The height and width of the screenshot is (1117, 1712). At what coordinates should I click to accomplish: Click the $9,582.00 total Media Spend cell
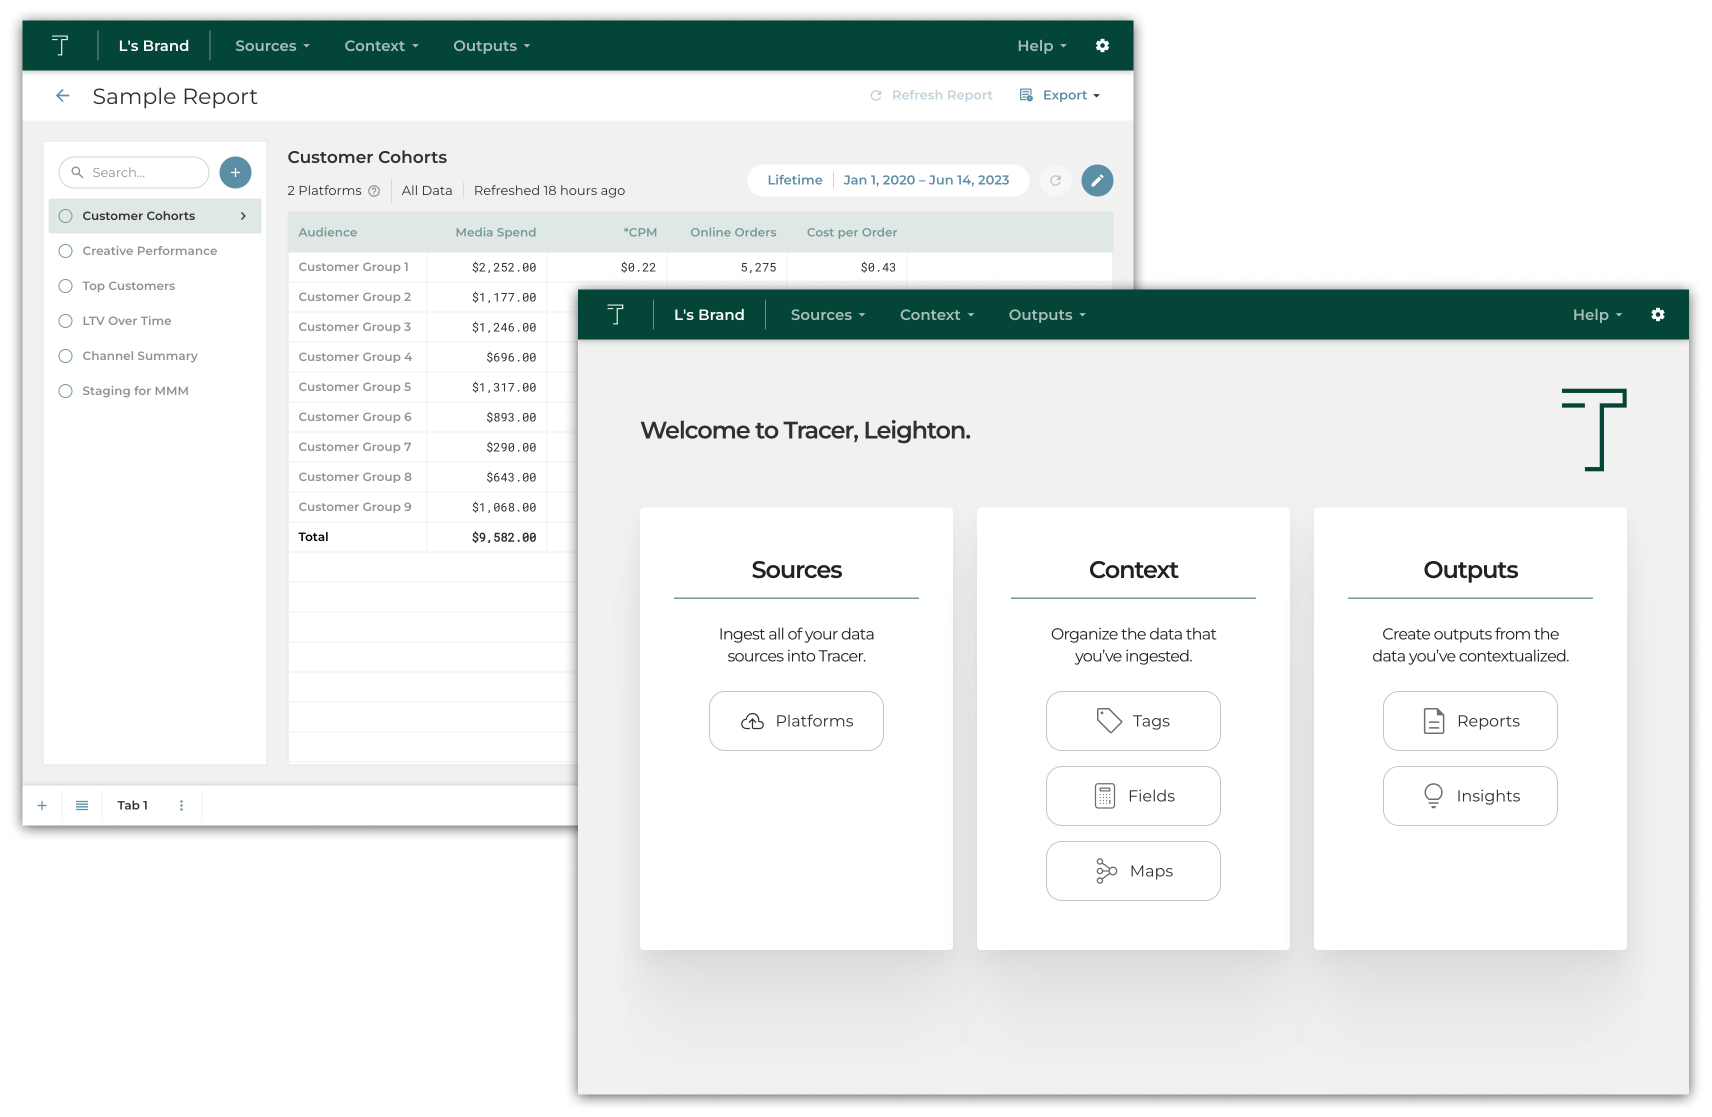(x=504, y=537)
